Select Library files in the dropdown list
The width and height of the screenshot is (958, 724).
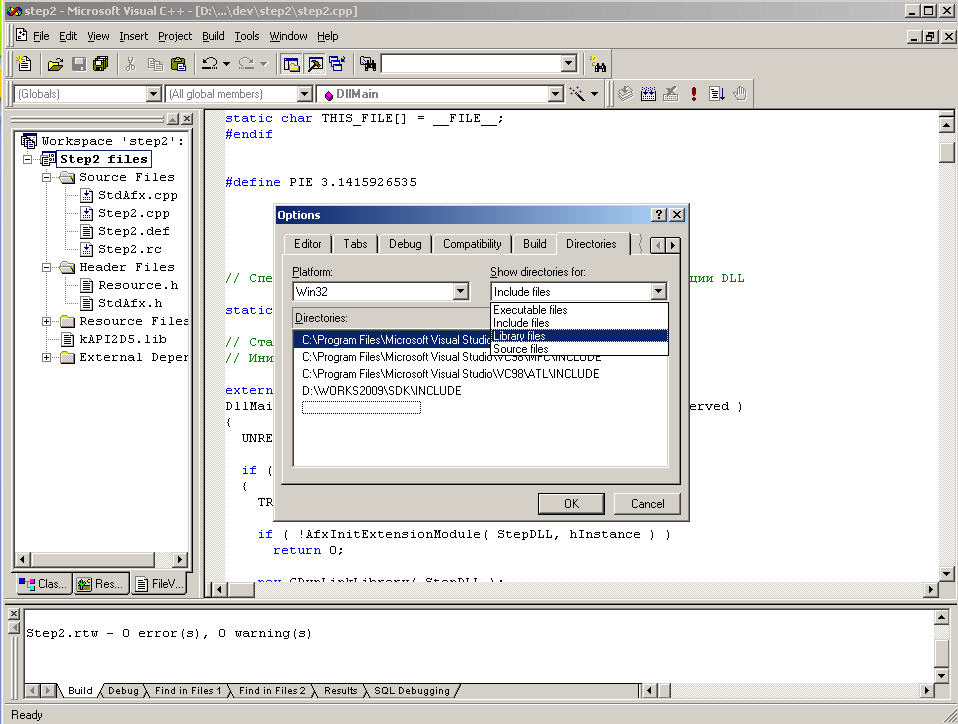coord(520,336)
